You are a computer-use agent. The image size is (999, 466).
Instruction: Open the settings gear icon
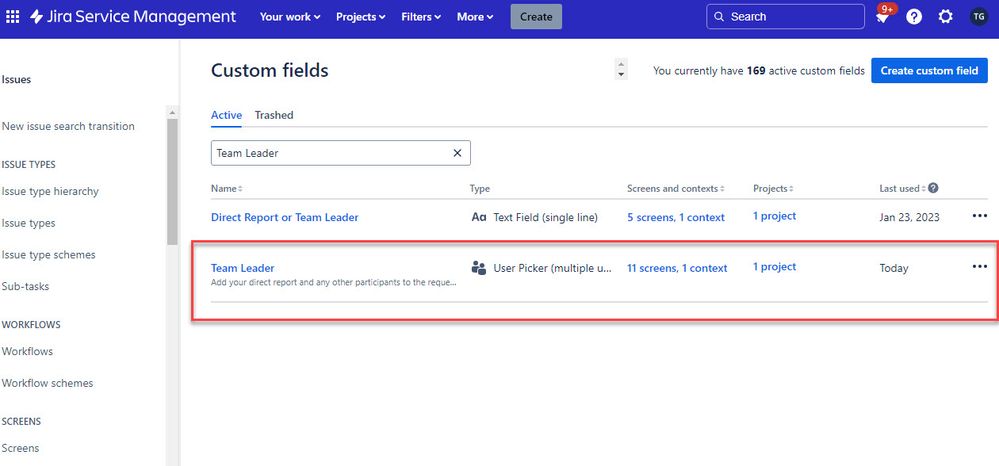[x=946, y=17]
